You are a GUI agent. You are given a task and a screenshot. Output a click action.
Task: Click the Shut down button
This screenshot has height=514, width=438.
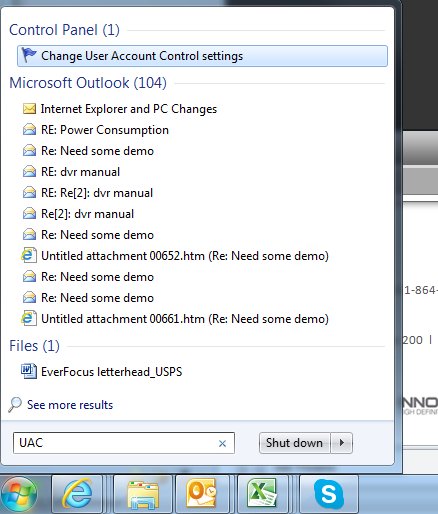[294, 443]
